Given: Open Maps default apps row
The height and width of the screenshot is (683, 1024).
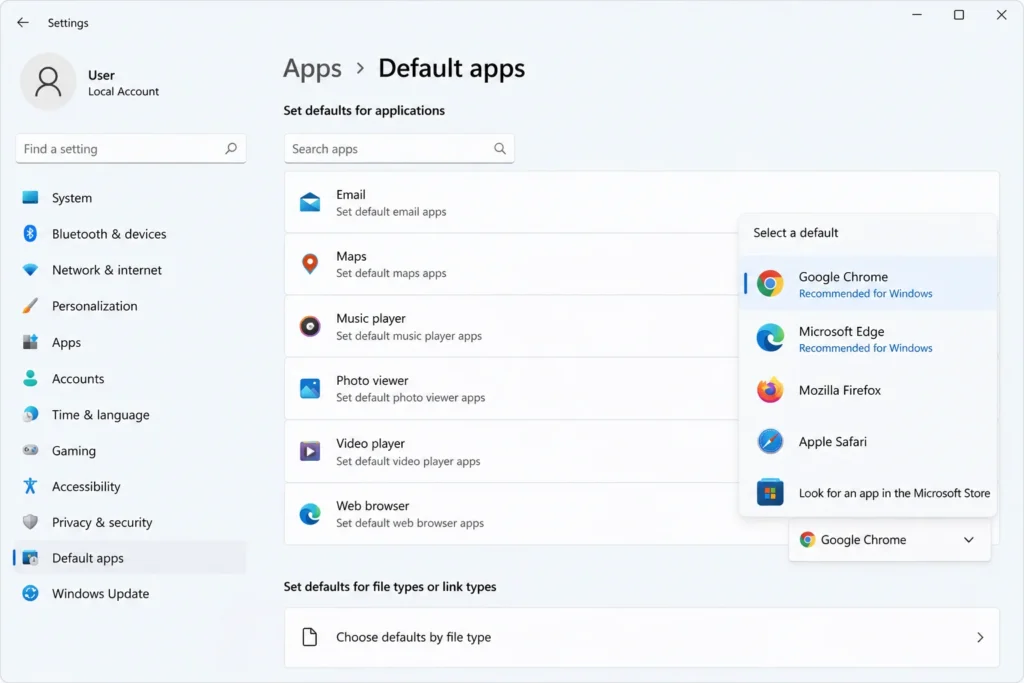Looking at the screenshot, I should pyautogui.click(x=512, y=264).
